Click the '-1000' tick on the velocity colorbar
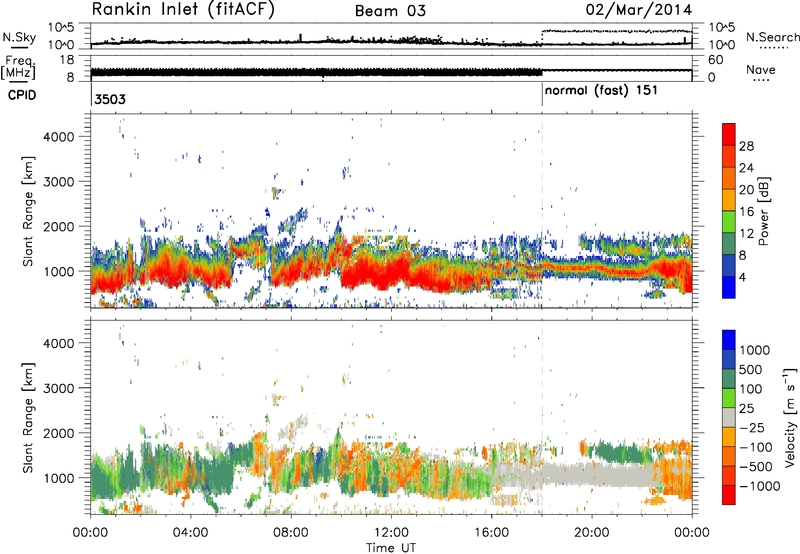Screen dimensions: 800x554 tap(759, 486)
